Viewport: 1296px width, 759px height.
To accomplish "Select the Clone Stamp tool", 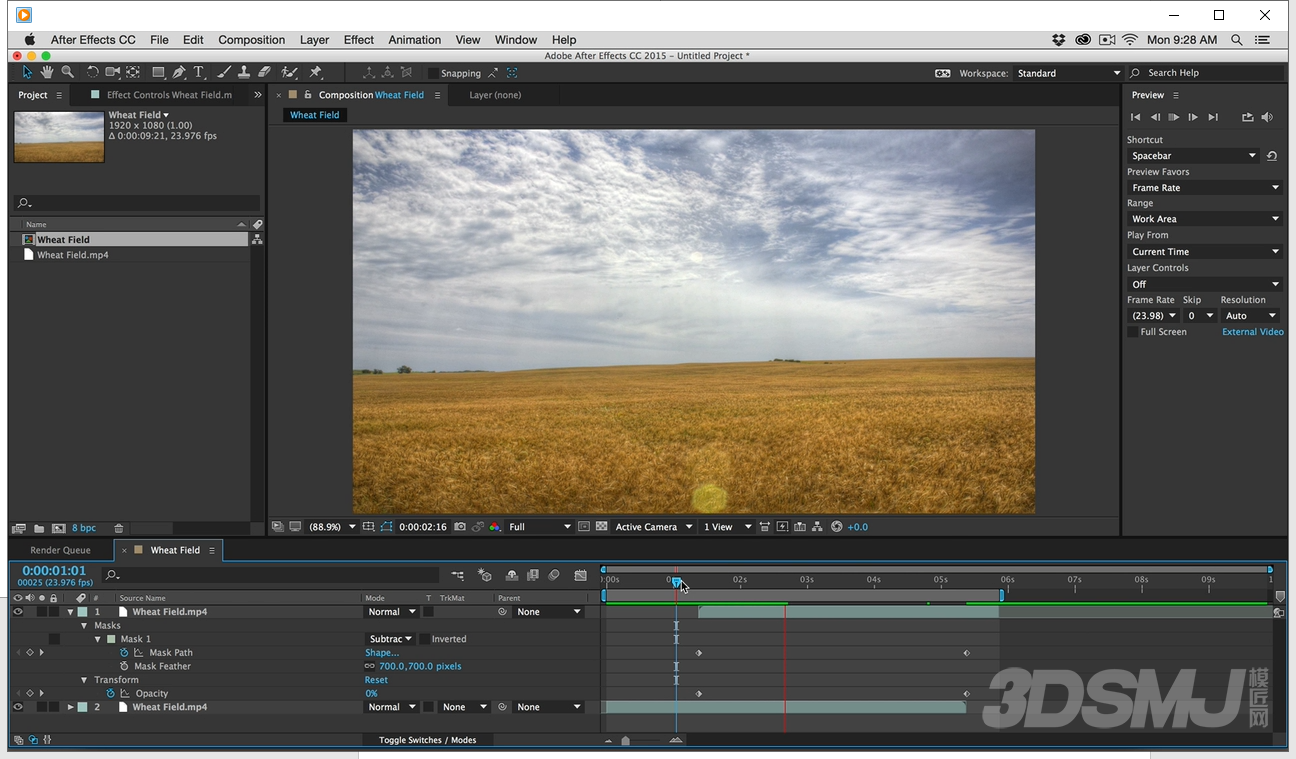I will point(243,72).
